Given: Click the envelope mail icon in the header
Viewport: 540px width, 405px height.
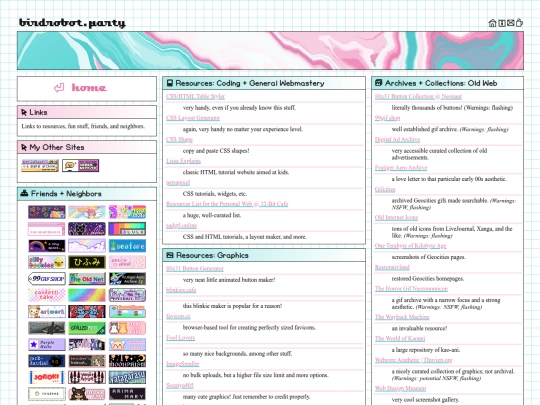Looking at the screenshot, I should (510, 23).
